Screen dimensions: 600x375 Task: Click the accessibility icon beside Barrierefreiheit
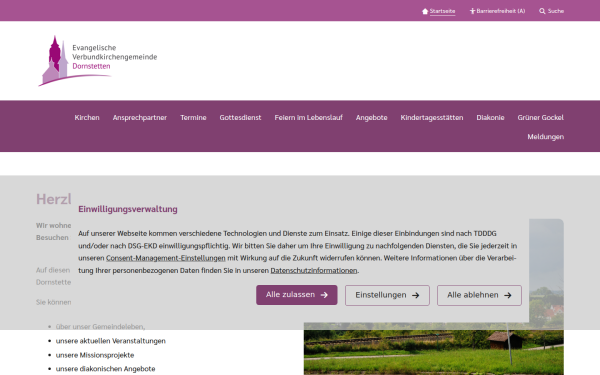coord(472,11)
